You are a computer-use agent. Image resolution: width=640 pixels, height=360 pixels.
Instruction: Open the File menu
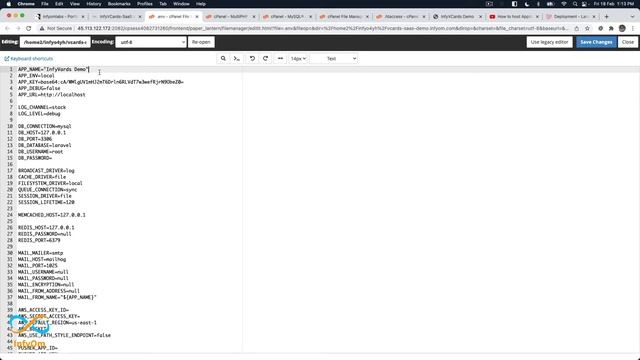(45, 4)
